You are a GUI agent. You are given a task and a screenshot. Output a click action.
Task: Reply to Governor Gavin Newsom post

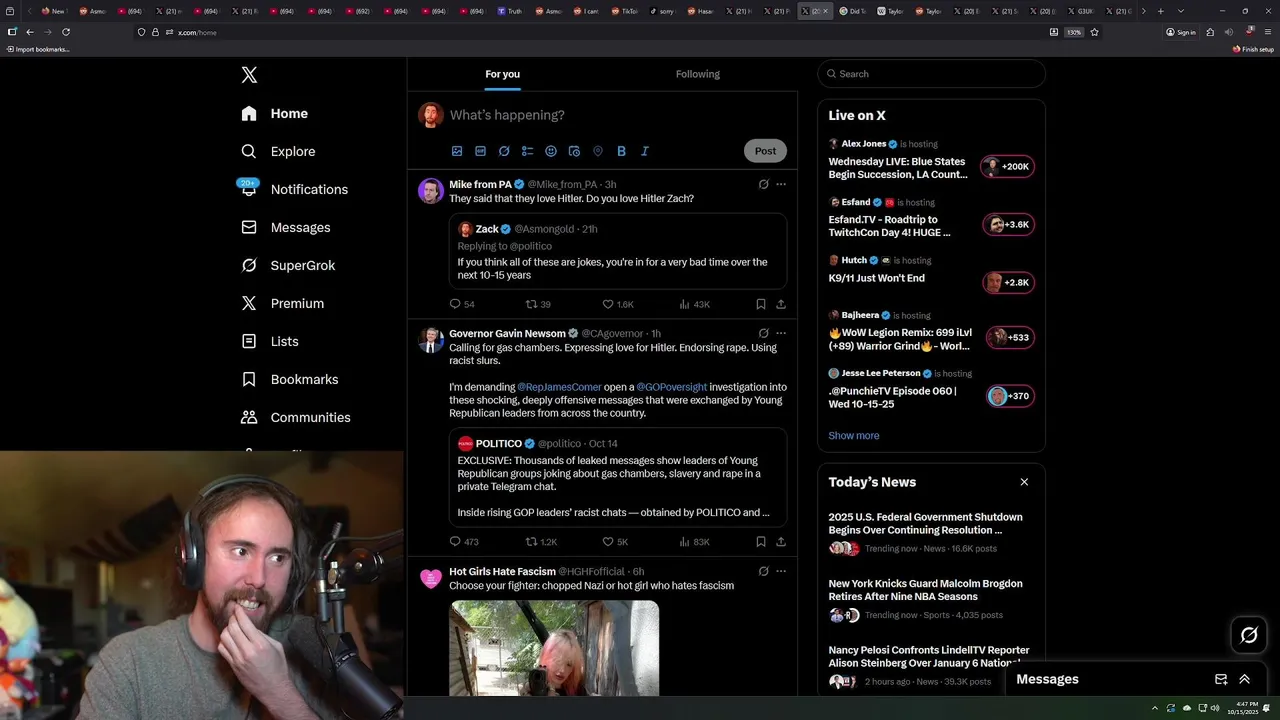(x=464, y=542)
